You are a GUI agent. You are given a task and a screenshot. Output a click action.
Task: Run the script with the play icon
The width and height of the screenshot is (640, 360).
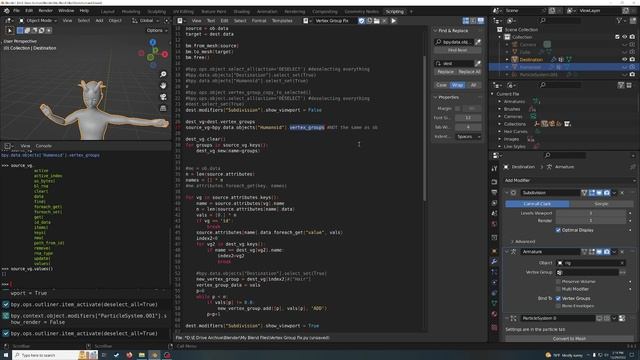click(x=393, y=21)
